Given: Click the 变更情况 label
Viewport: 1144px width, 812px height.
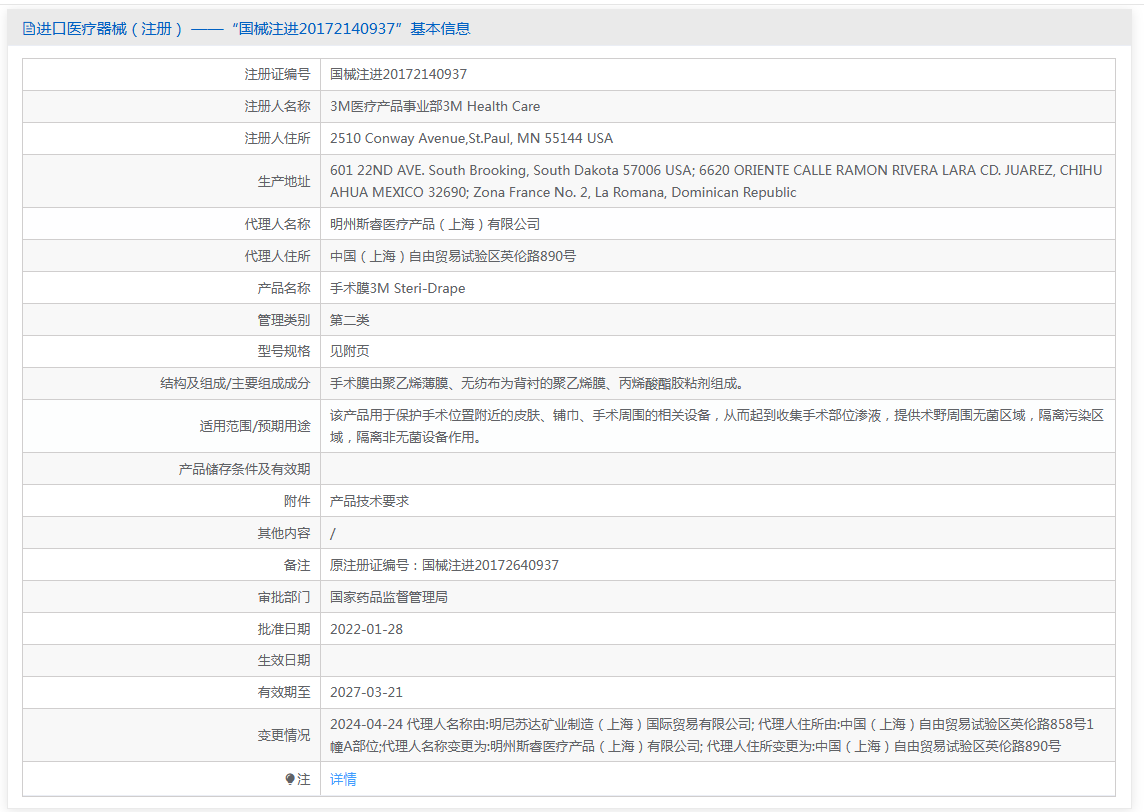Looking at the screenshot, I should [x=284, y=735].
